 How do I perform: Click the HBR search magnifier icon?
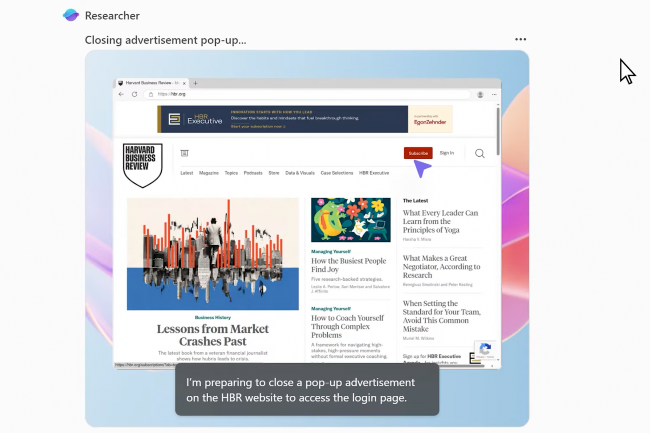coord(480,153)
